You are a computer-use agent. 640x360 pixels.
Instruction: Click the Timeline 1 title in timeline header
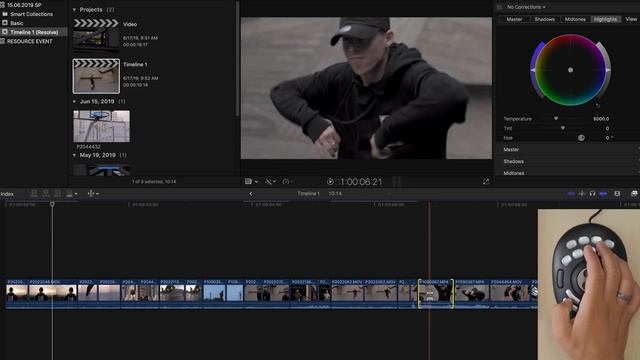(x=308, y=193)
